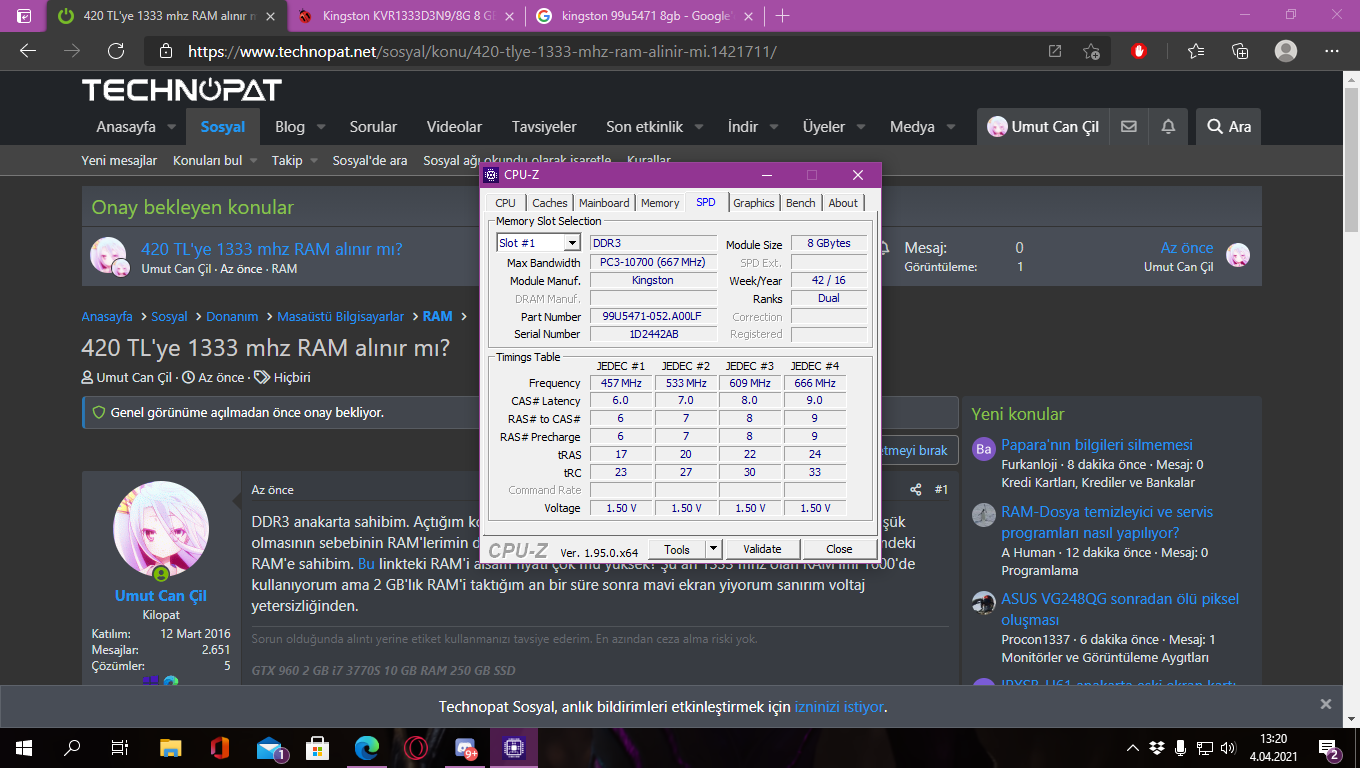Open the red AdBlock extension icon
Viewport: 1360px width, 768px height.
(x=1139, y=51)
